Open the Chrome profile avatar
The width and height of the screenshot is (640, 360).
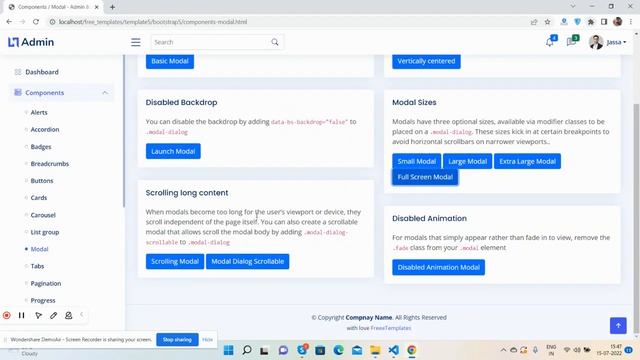pos(618,22)
